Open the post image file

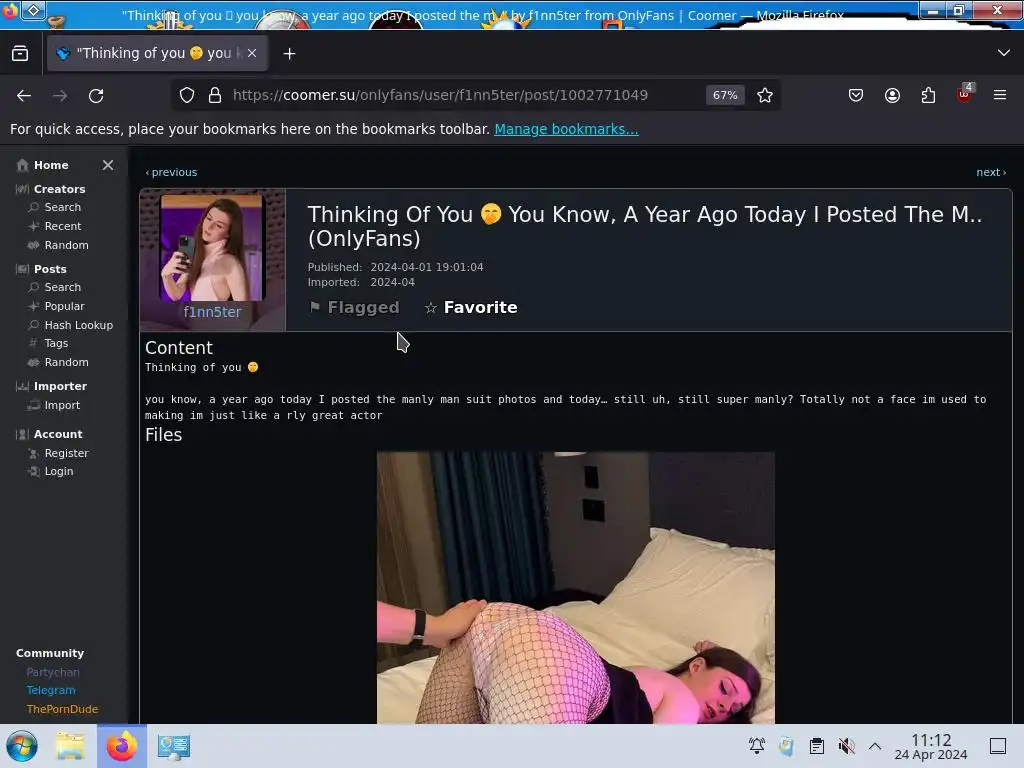coord(575,587)
